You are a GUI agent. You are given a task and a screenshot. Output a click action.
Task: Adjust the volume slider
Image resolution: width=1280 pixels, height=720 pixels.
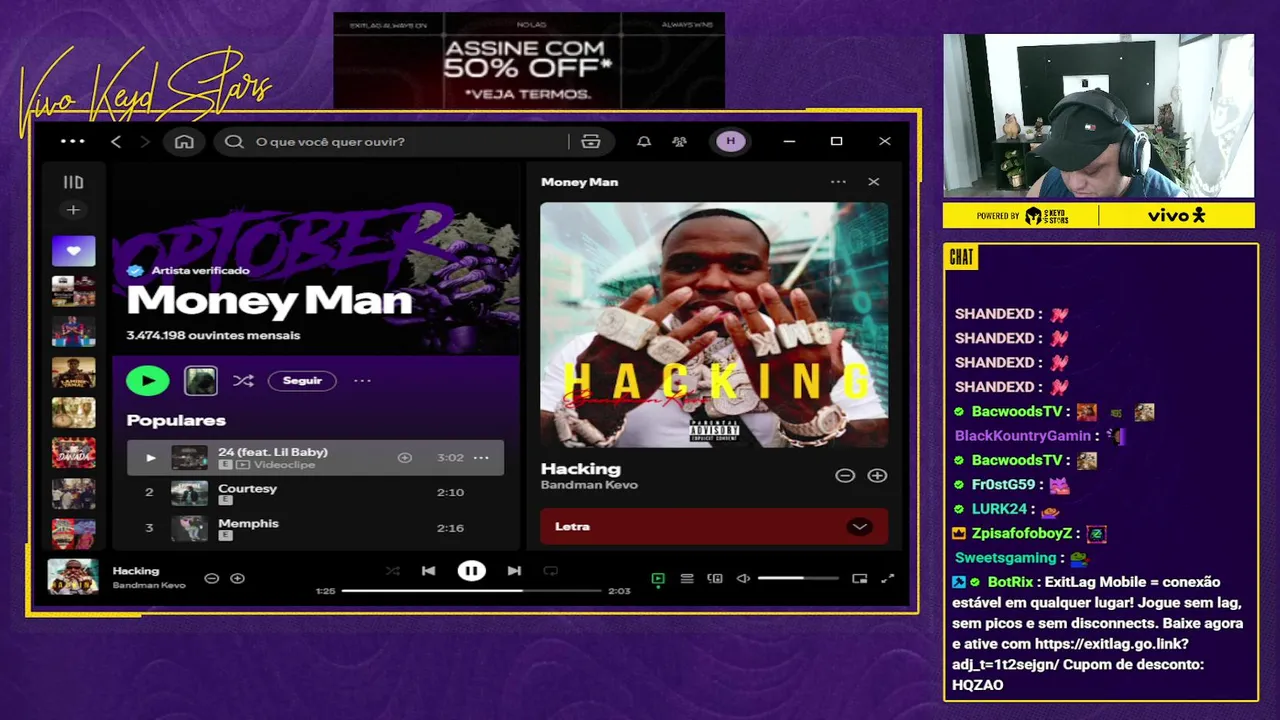pyautogui.click(x=798, y=578)
